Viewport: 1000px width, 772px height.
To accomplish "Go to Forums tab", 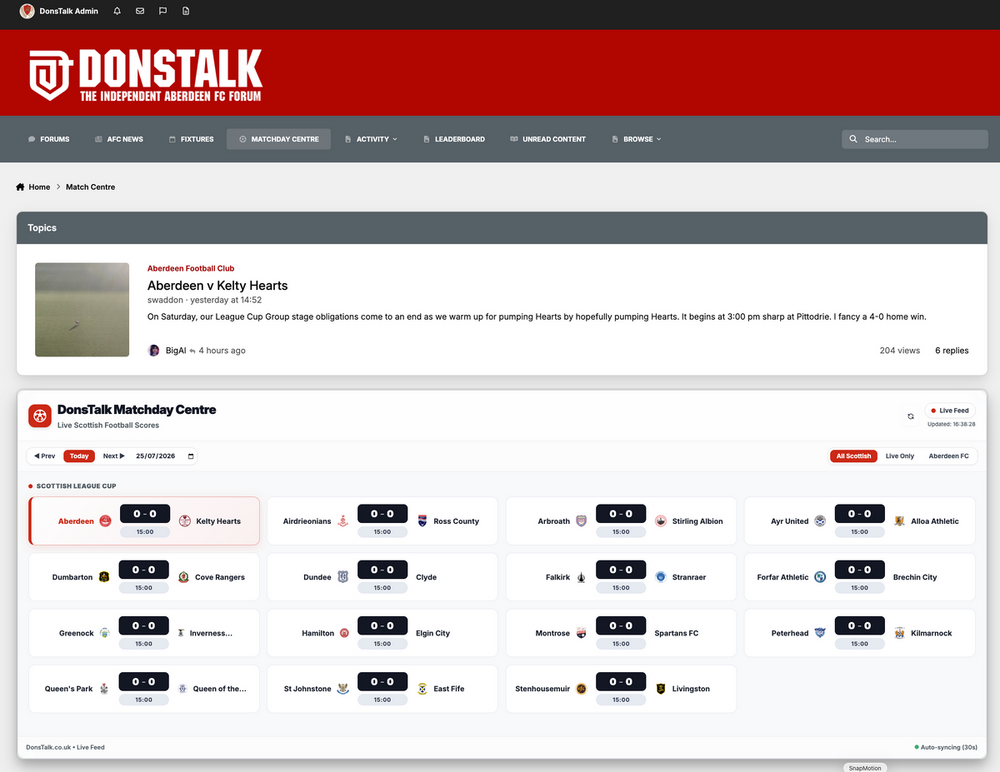I will coord(48,139).
